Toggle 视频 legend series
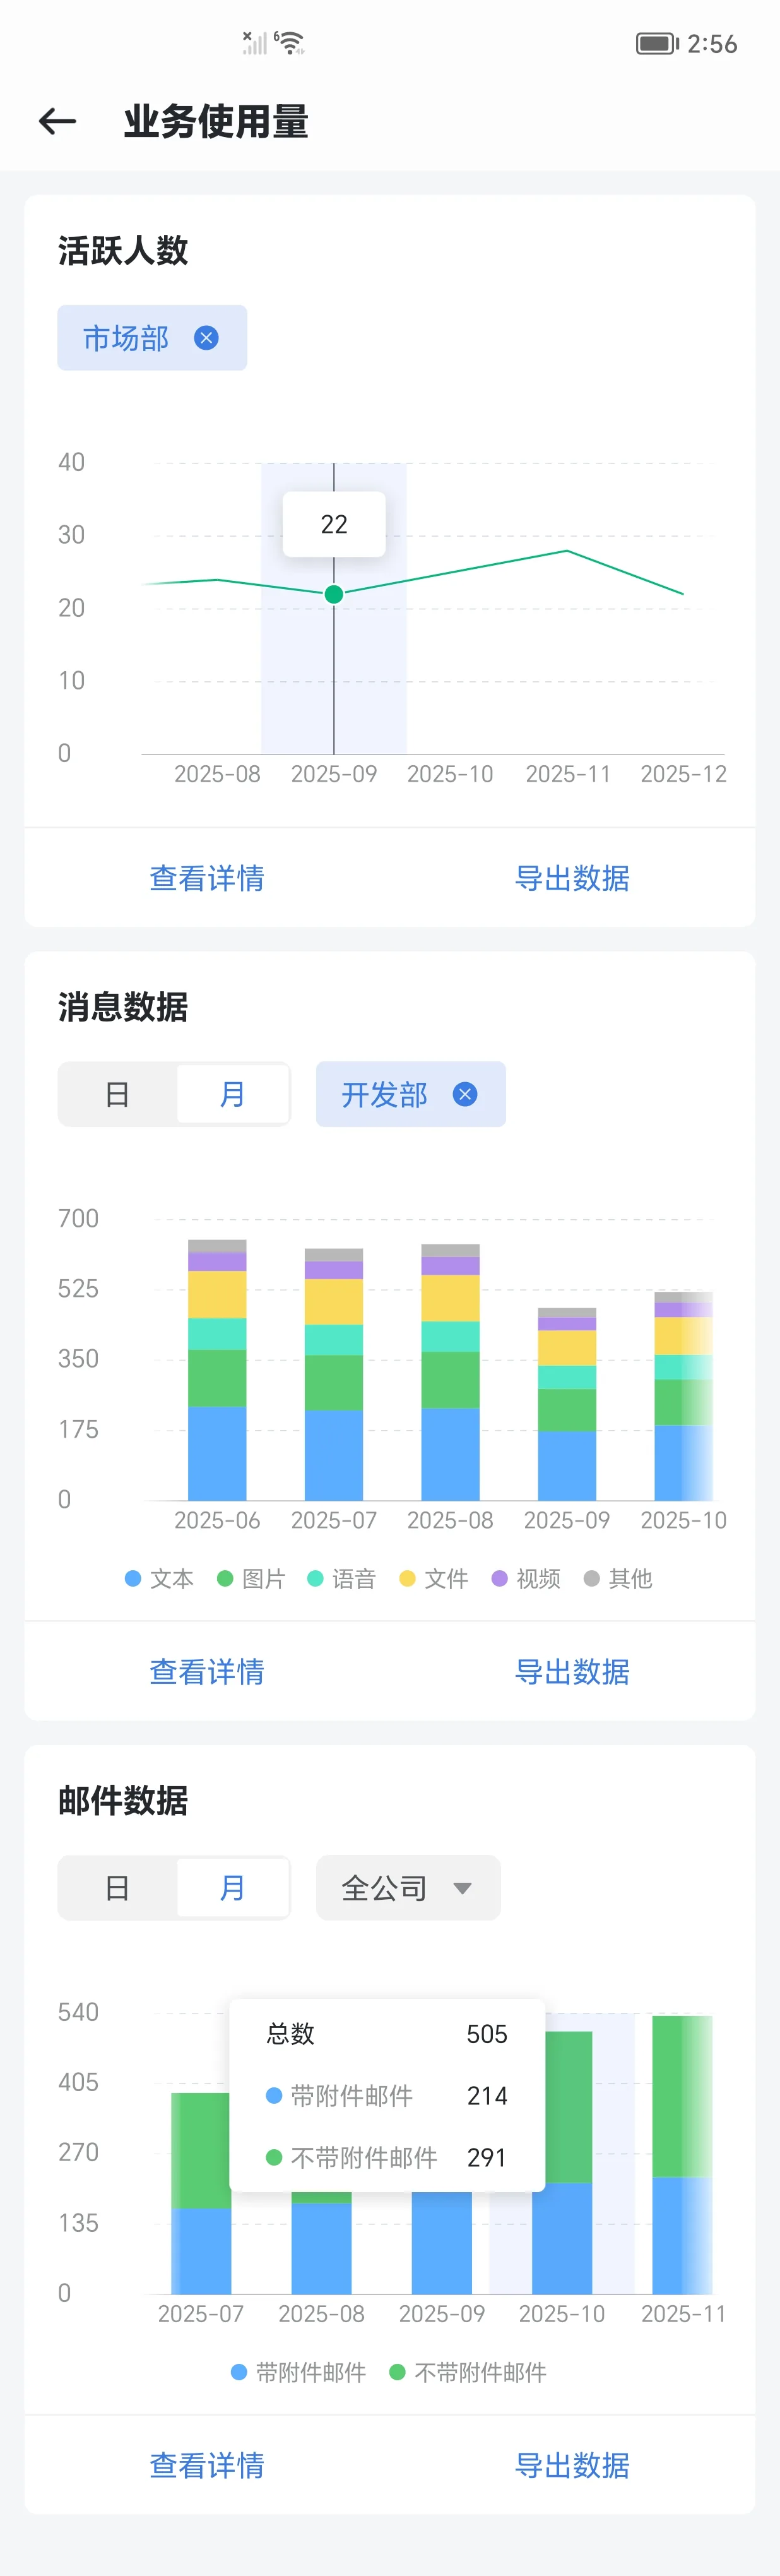 [526, 1579]
